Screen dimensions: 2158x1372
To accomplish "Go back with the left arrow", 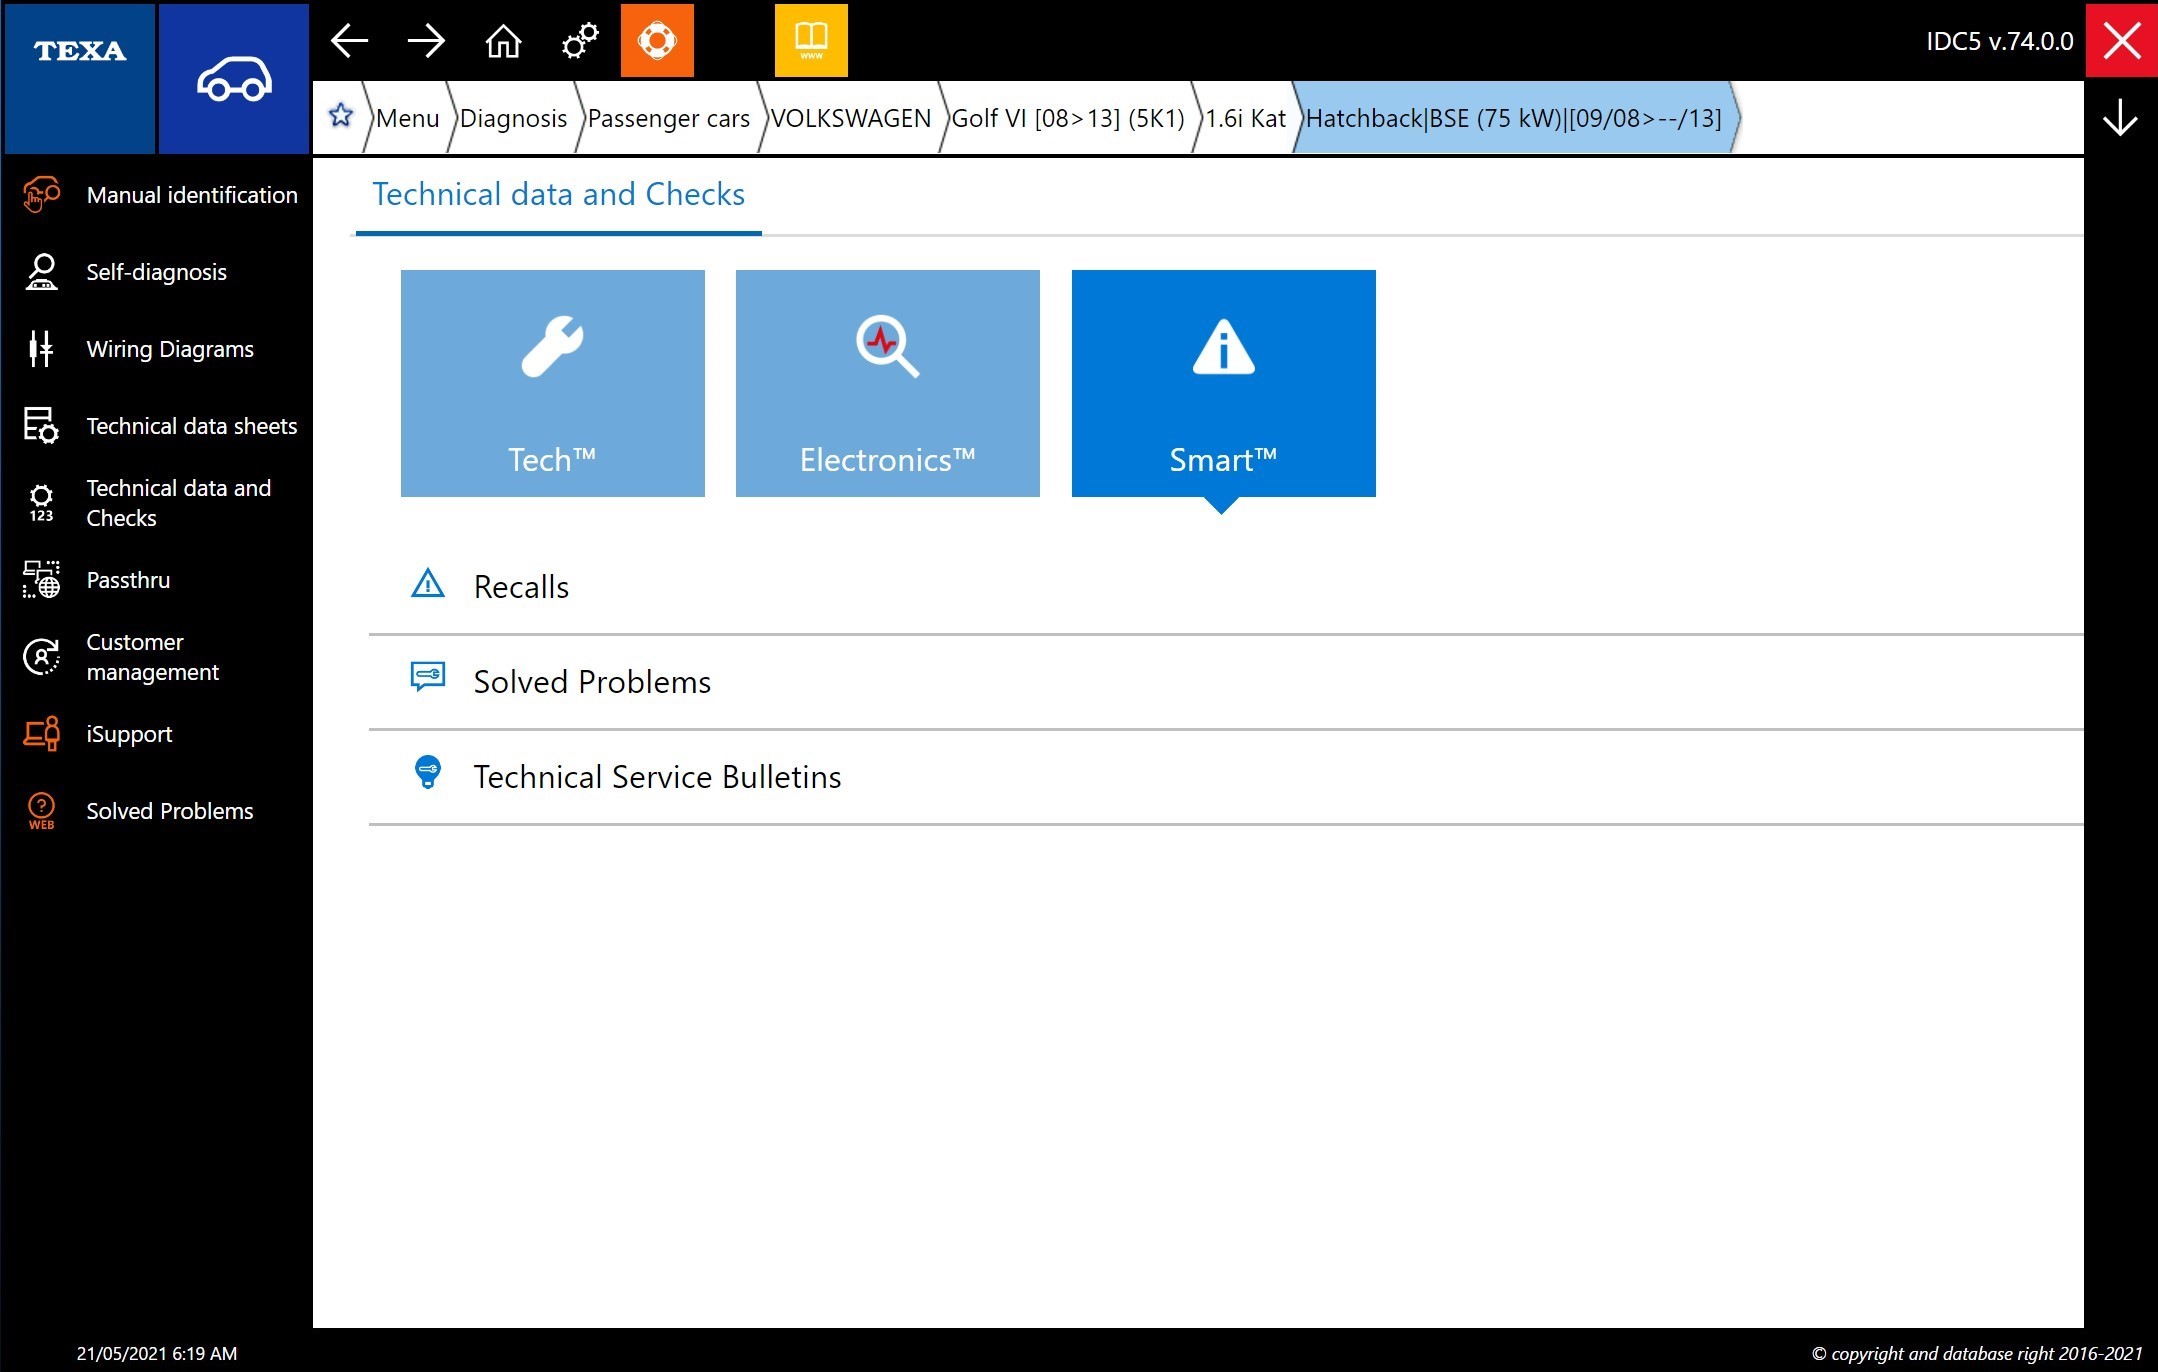I will click(x=349, y=41).
